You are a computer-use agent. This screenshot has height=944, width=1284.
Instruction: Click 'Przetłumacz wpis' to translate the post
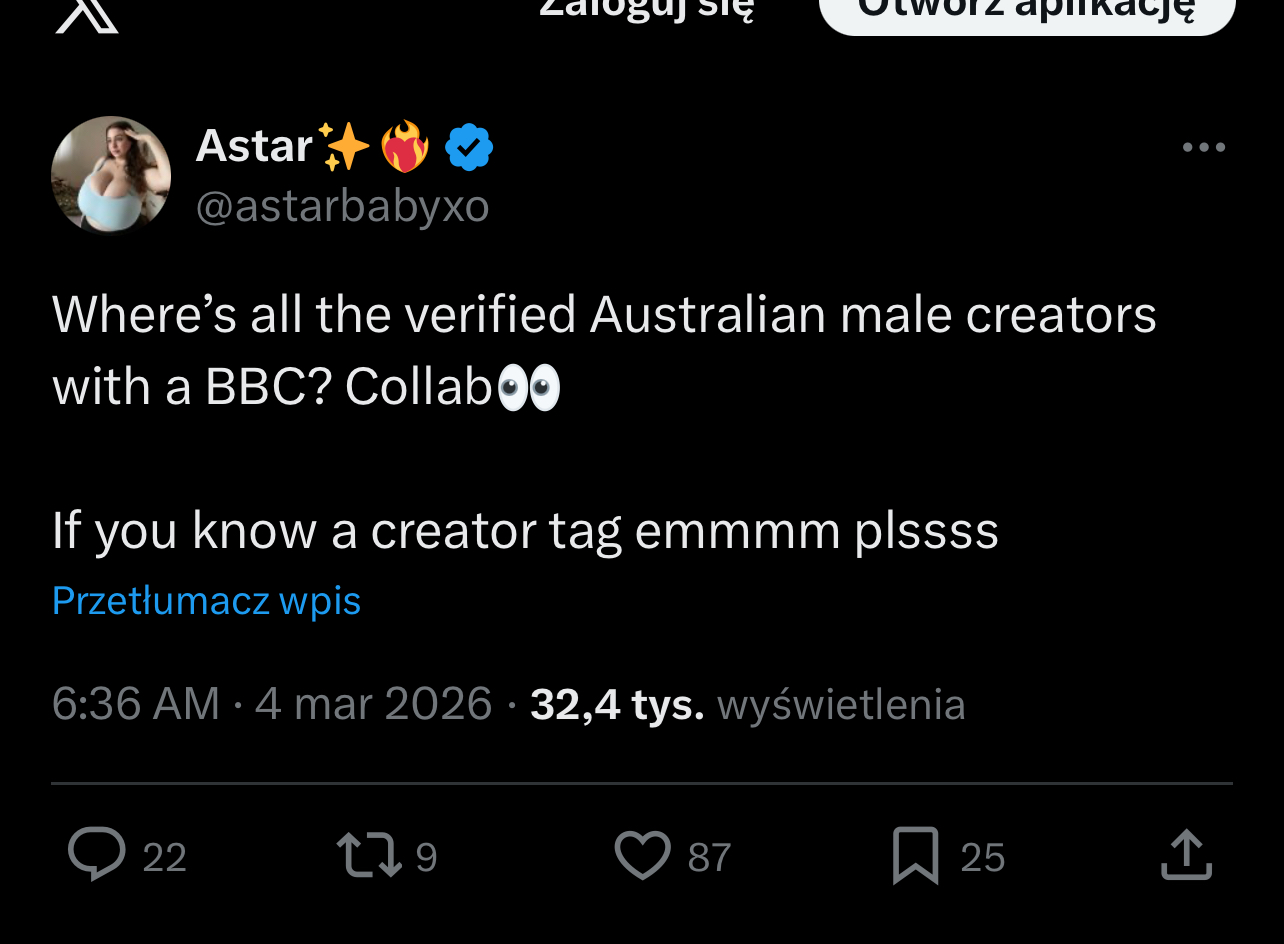pyautogui.click(x=206, y=601)
